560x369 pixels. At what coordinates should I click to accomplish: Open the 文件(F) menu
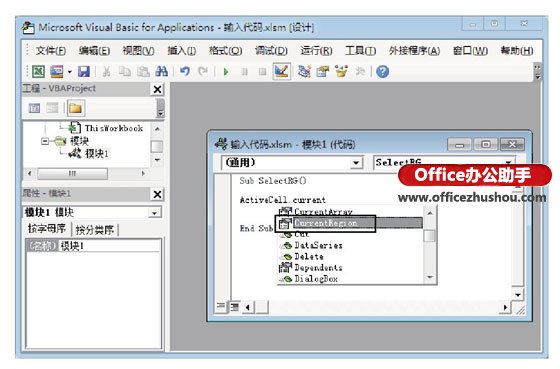51,51
